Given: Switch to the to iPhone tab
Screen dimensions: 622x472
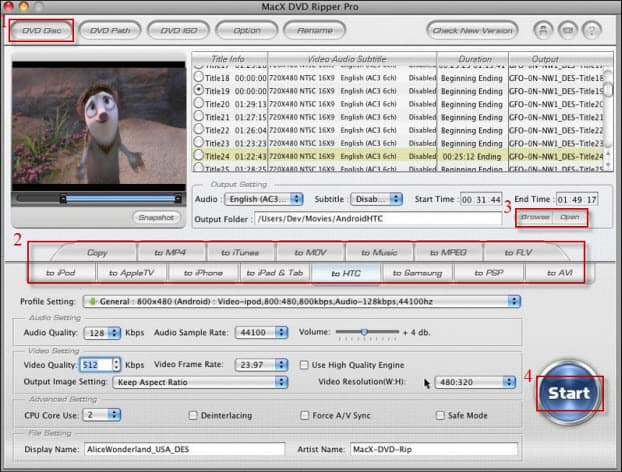Looking at the screenshot, I should (203, 273).
